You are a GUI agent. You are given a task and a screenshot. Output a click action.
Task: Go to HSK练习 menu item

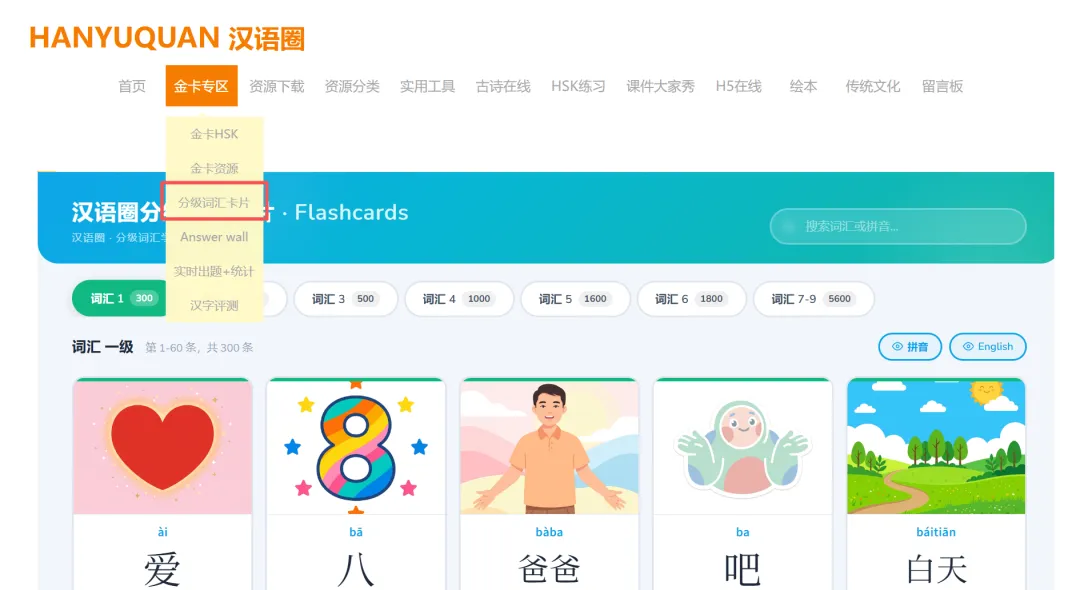578,86
